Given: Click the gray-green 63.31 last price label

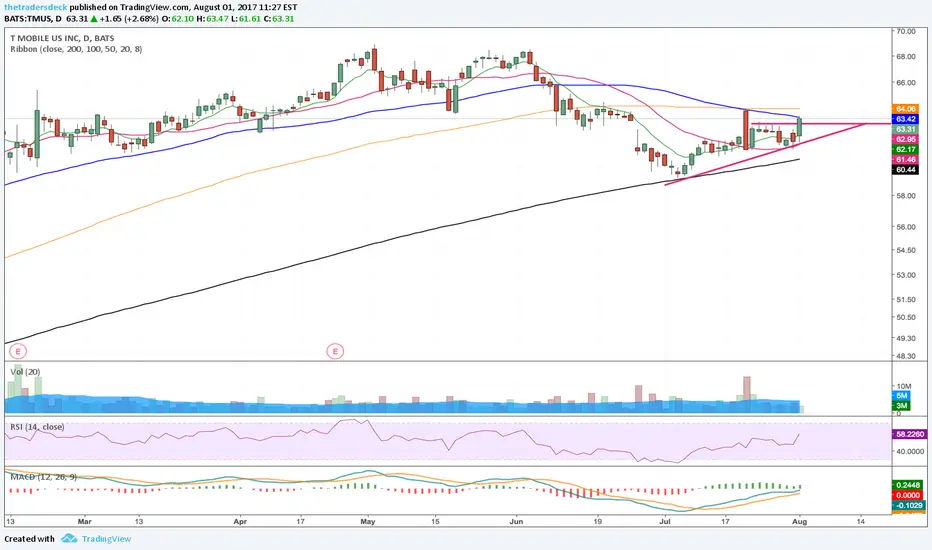Looking at the screenshot, I should tap(905, 129).
